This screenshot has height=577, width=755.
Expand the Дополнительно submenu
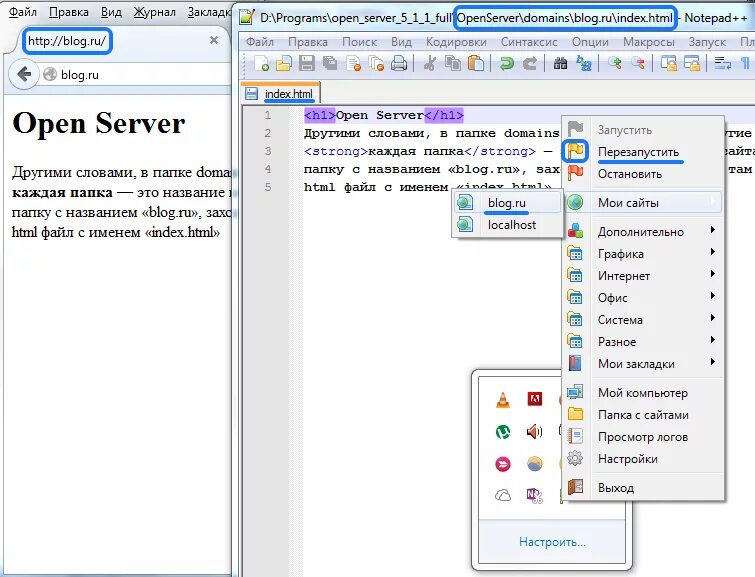click(643, 232)
